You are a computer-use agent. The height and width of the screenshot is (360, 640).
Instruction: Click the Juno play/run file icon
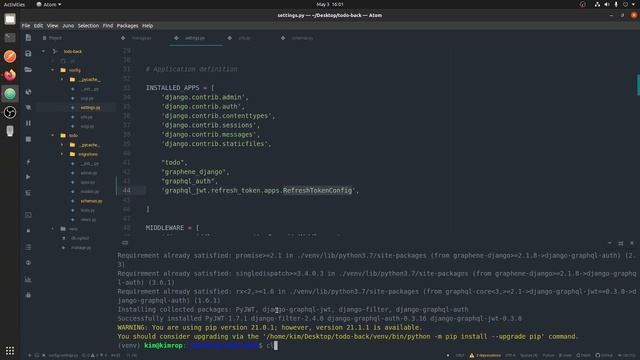point(28,177)
